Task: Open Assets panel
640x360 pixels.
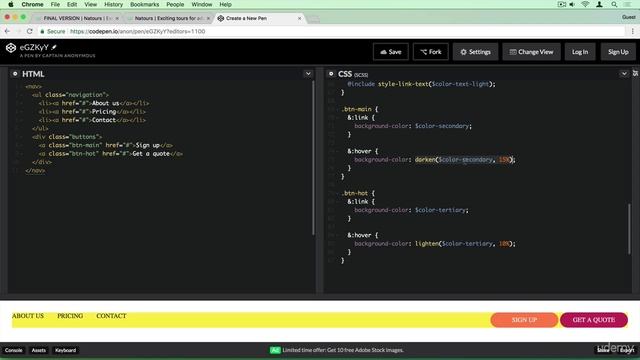Action: [39, 350]
